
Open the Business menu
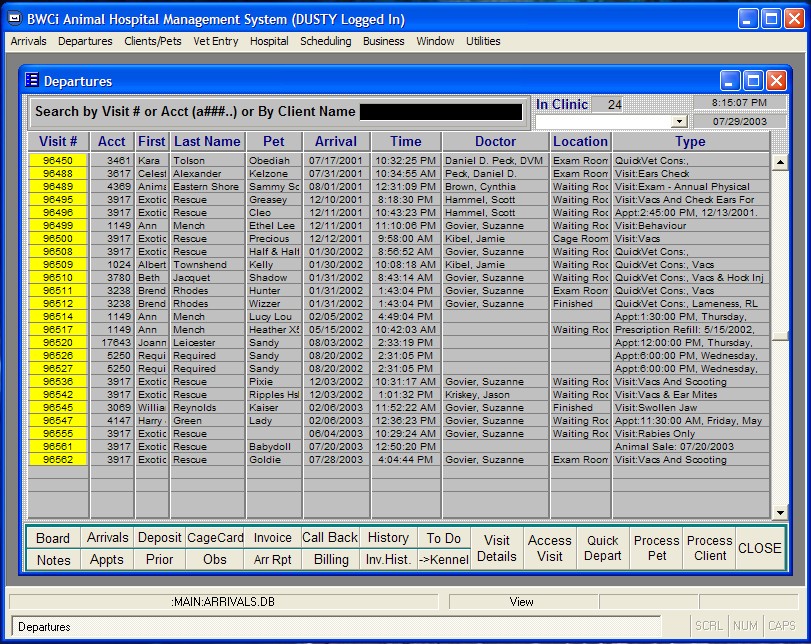(383, 41)
